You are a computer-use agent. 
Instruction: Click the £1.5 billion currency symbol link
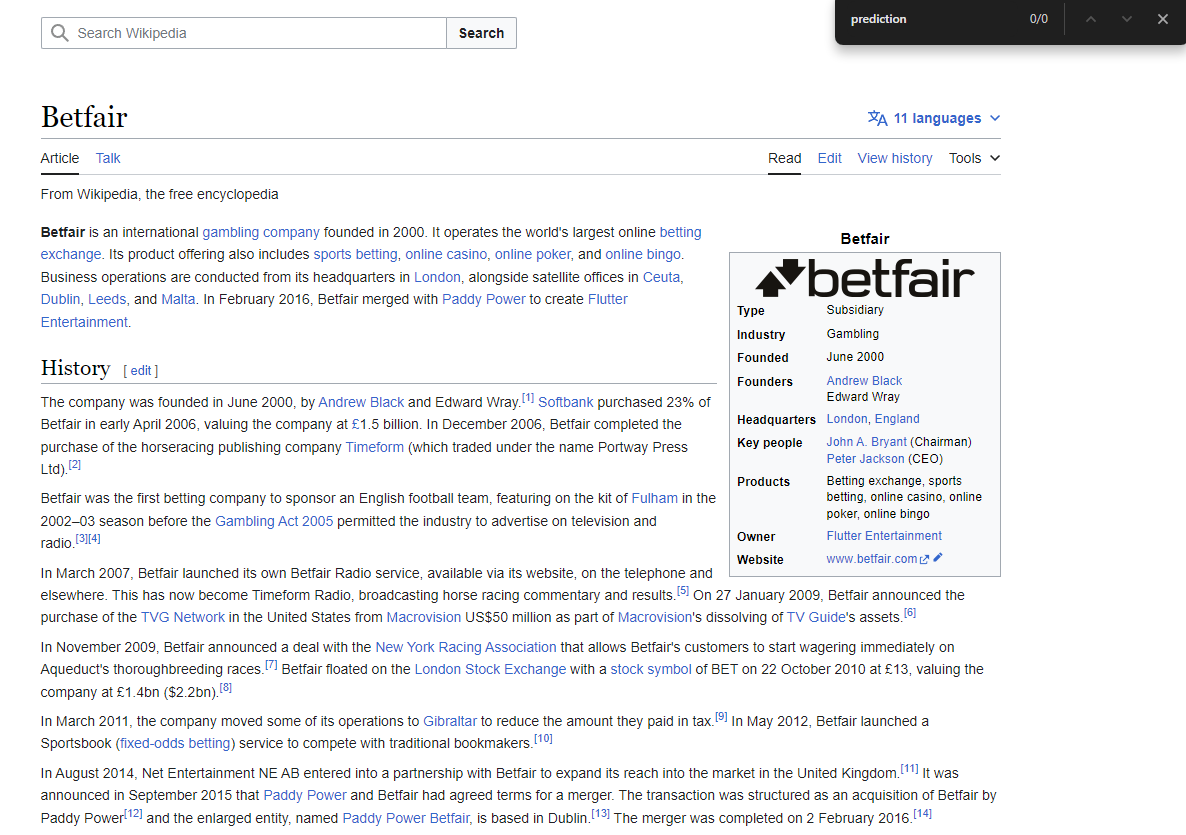[355, 424]
